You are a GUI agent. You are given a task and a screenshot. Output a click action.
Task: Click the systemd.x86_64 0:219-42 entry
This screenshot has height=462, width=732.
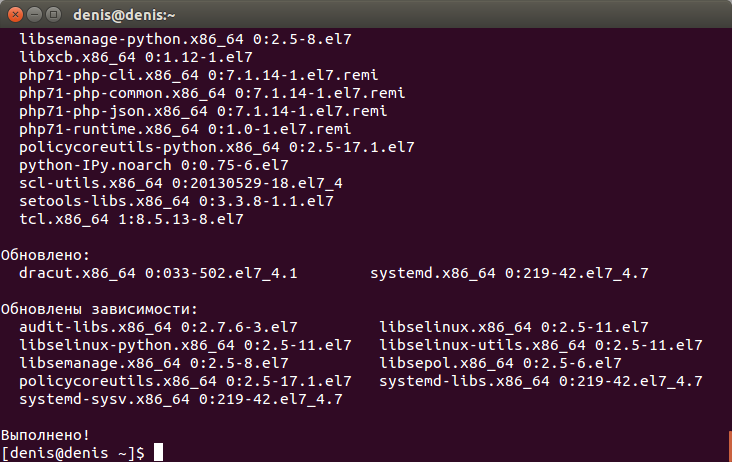click(x=509, y=273)
